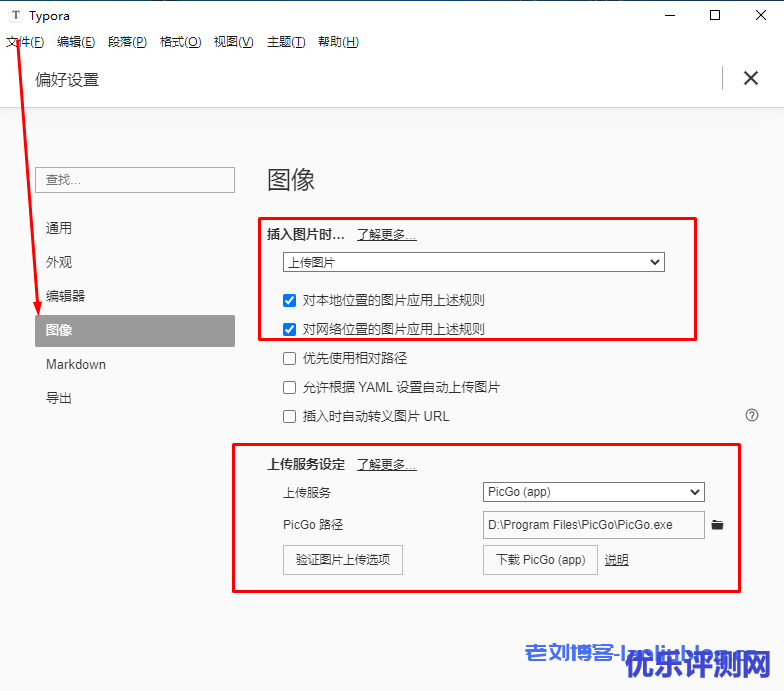Select 图像 settings category
The image size is (784, 691).
[x=135, y=330]
